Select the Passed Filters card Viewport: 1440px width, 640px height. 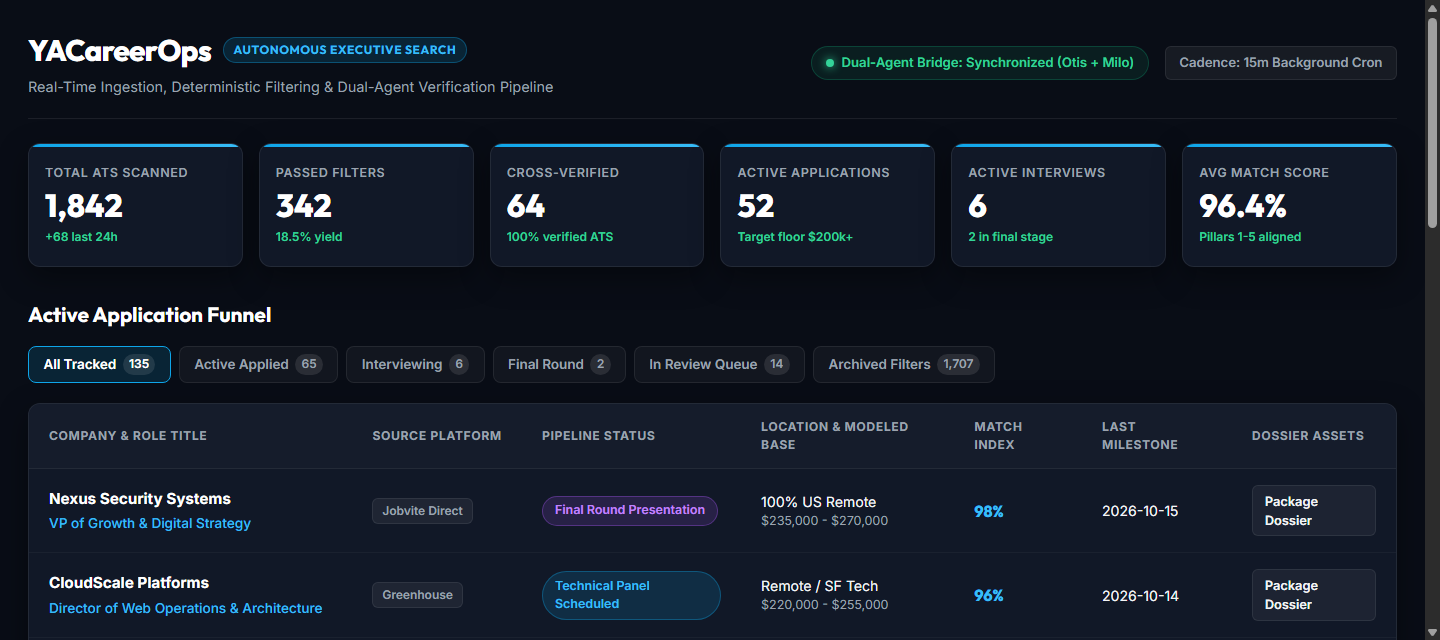[x=366, y=205]
